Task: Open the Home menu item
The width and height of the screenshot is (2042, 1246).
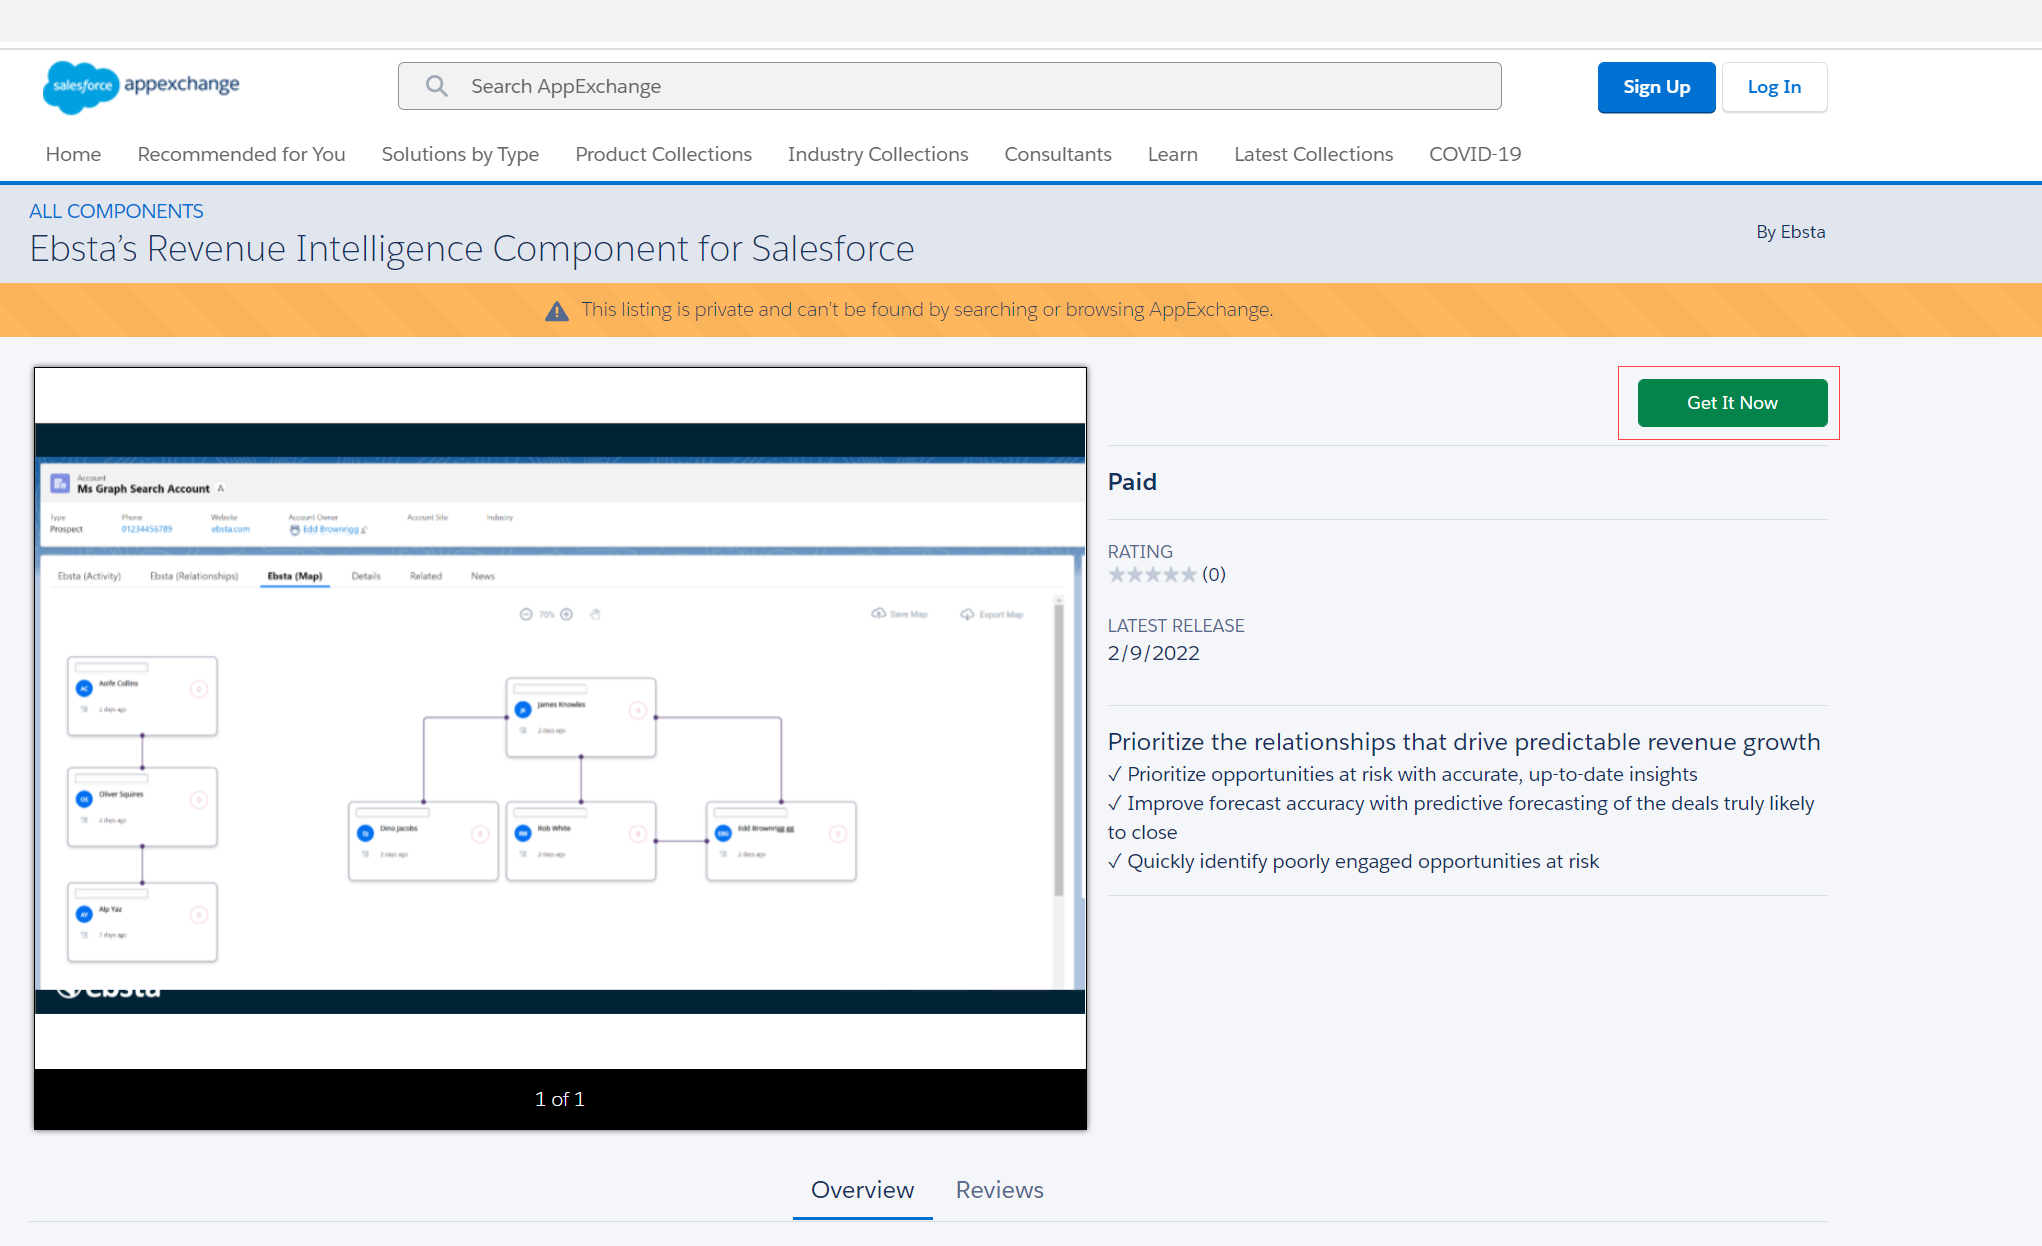Action: click(x=73, y=154)
